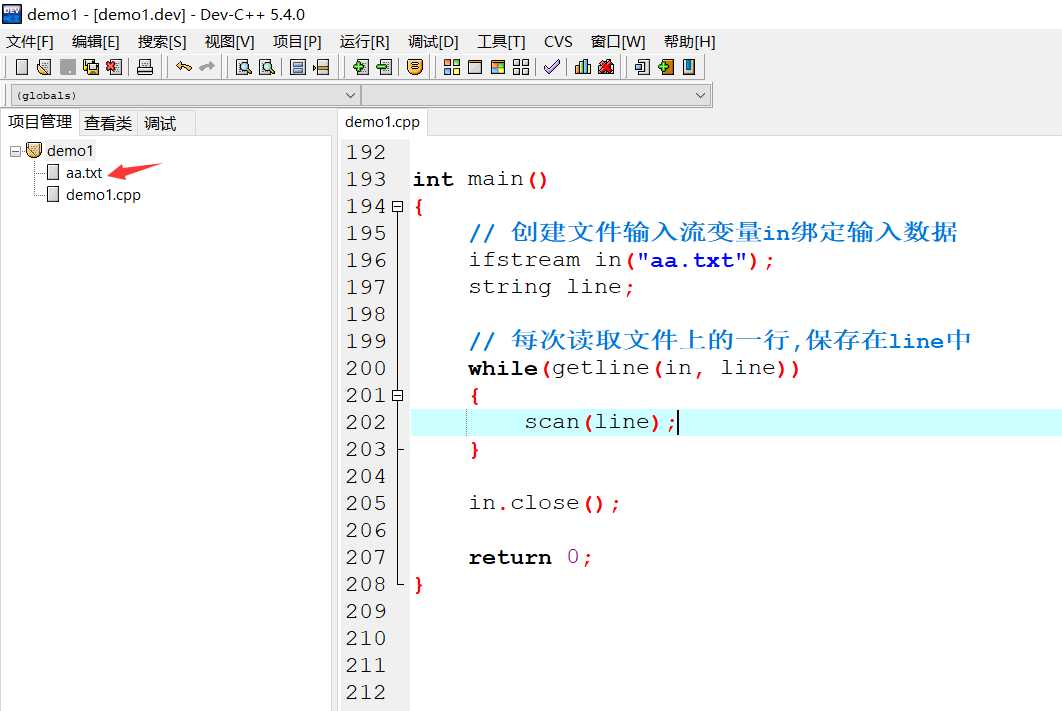Click the Go to function icon

tap(298, 67)
